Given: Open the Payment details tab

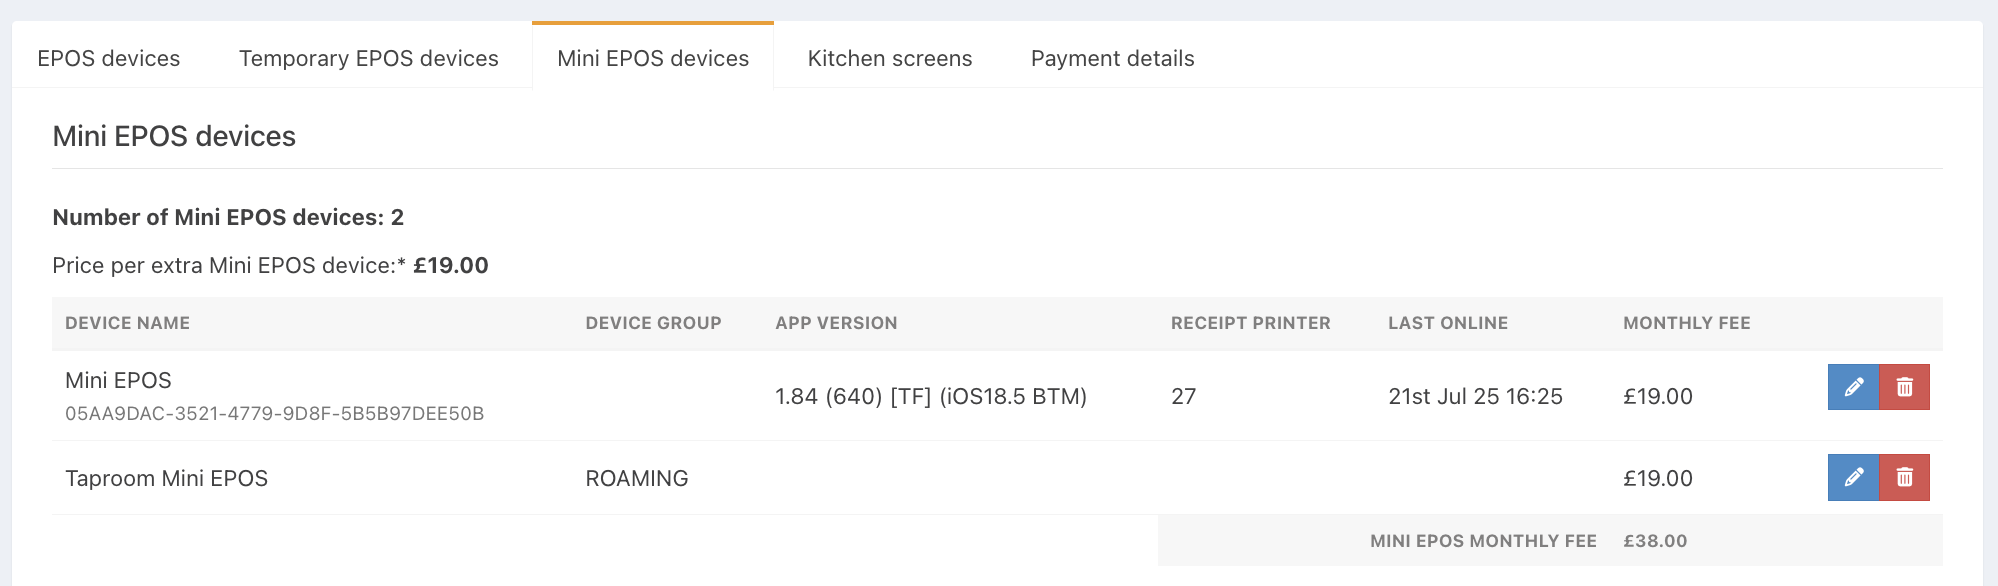Looking at the screenshot, I should [1113, 58].
